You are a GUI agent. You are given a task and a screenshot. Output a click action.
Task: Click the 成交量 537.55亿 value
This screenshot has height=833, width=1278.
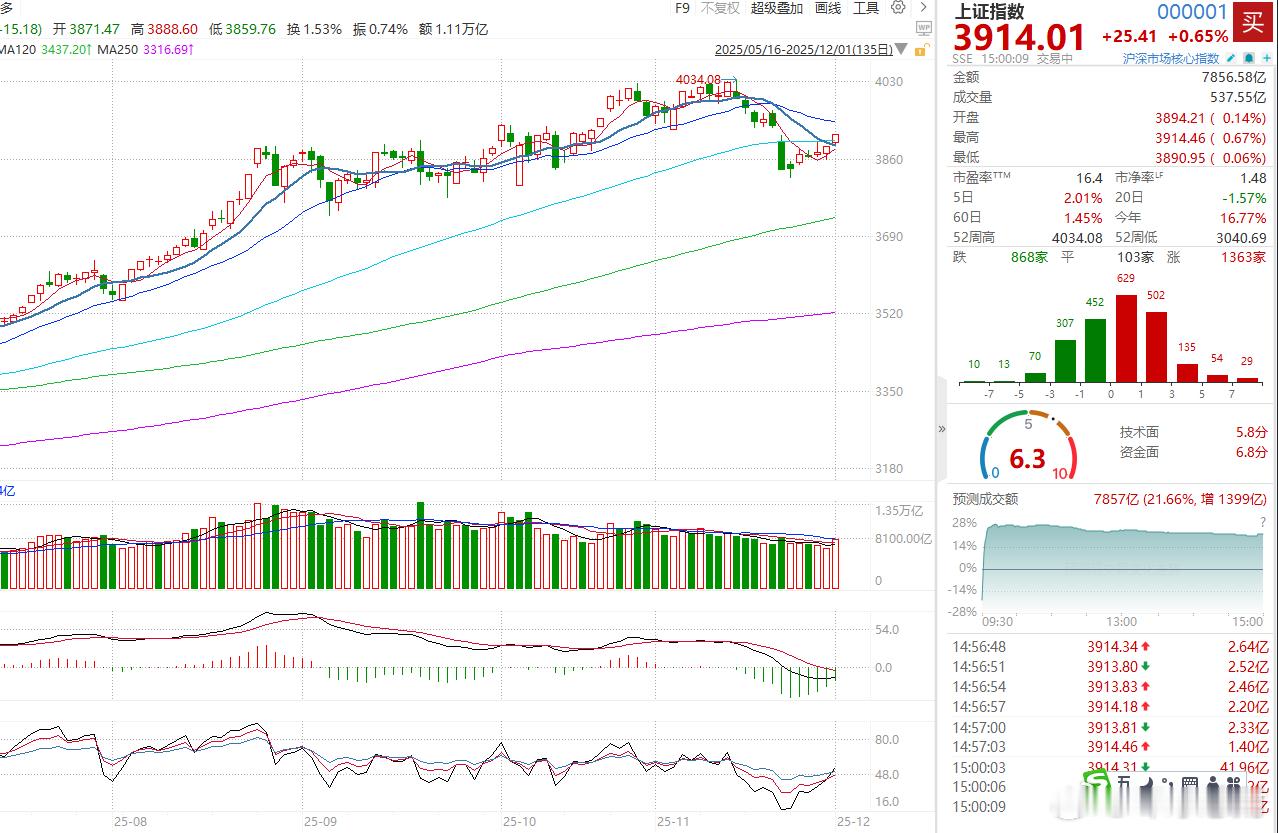1238,97
